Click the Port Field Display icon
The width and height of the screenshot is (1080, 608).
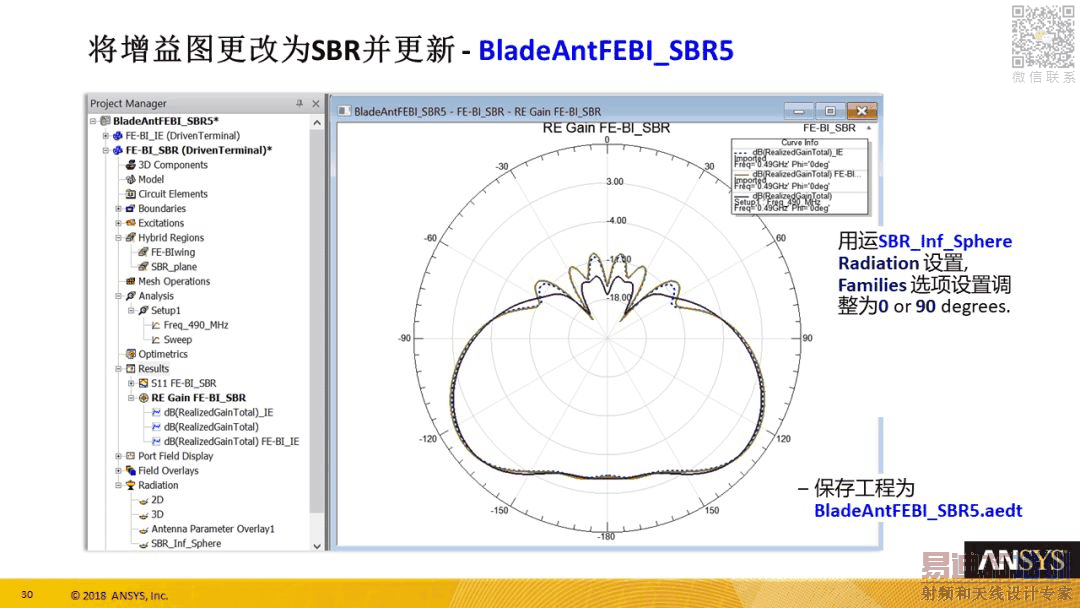(131, 456)
